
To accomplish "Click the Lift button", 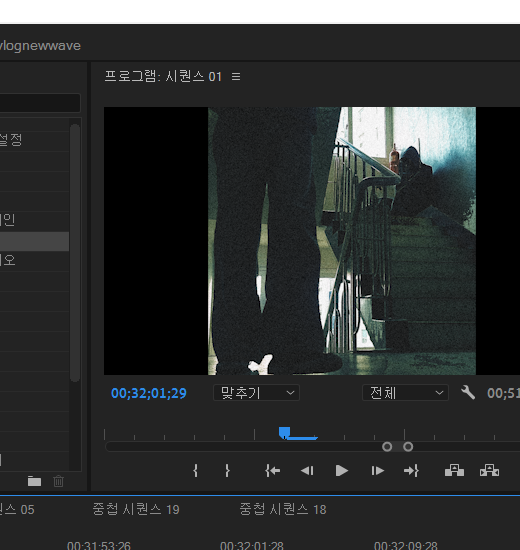I will tap(454, 470).
